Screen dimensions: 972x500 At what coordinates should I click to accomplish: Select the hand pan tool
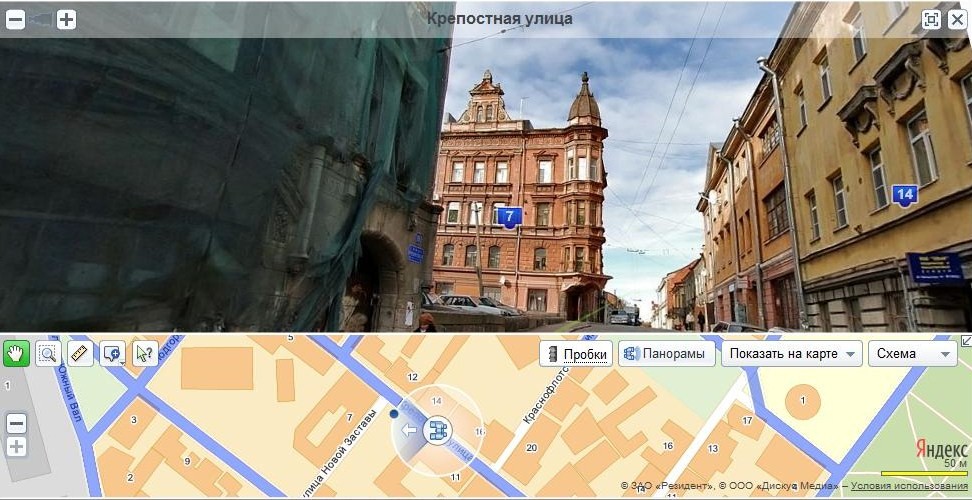pyautogui.click(x=16, y=353)
